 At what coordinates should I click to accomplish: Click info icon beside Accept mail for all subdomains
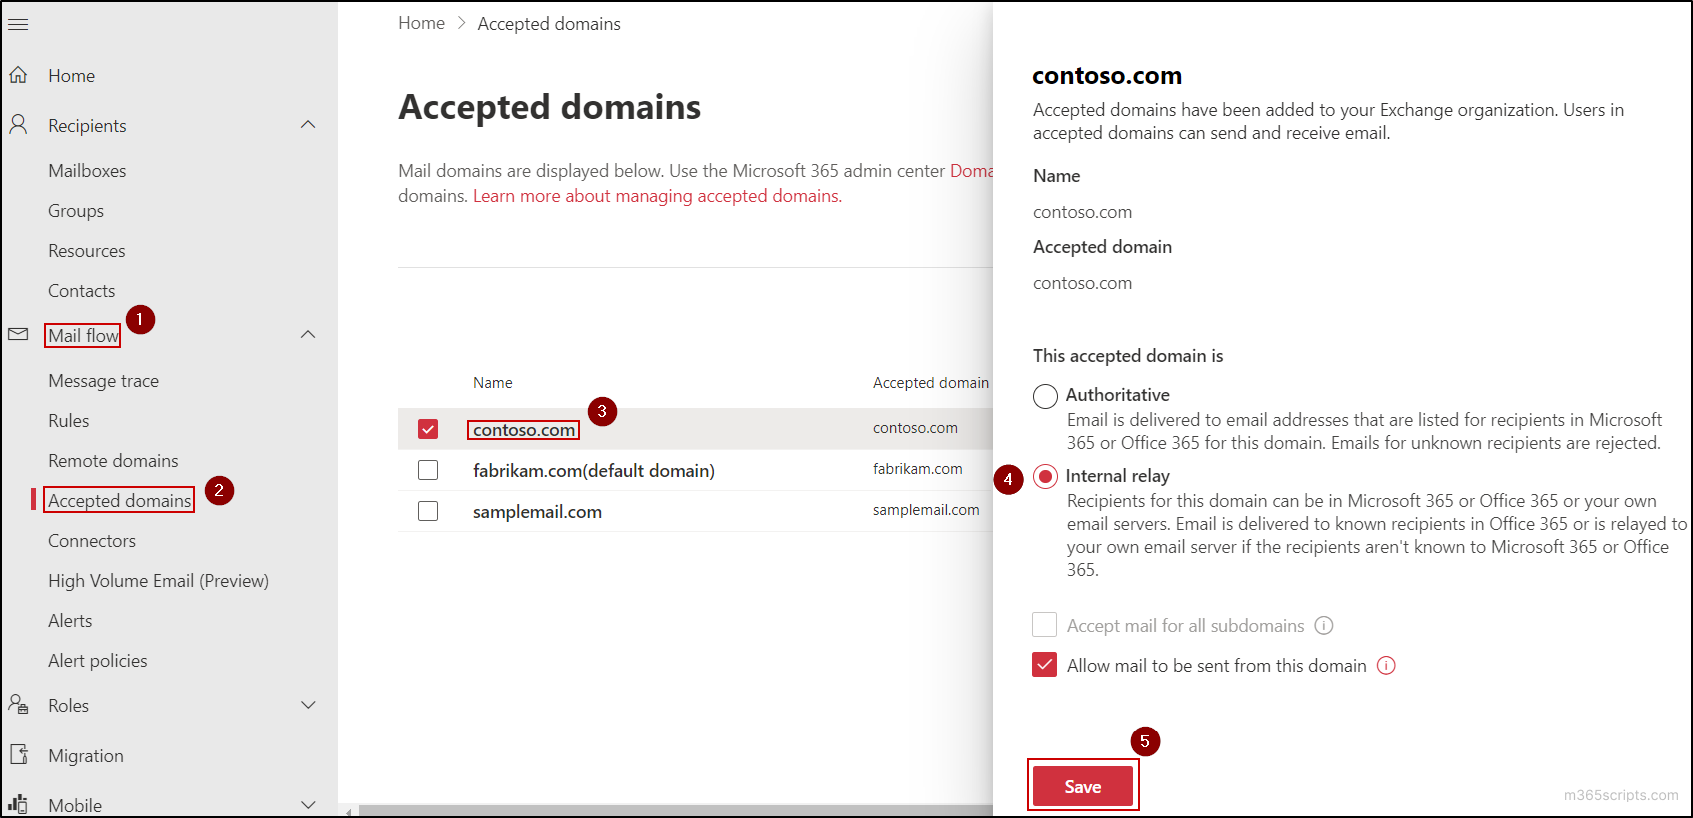1324,626
